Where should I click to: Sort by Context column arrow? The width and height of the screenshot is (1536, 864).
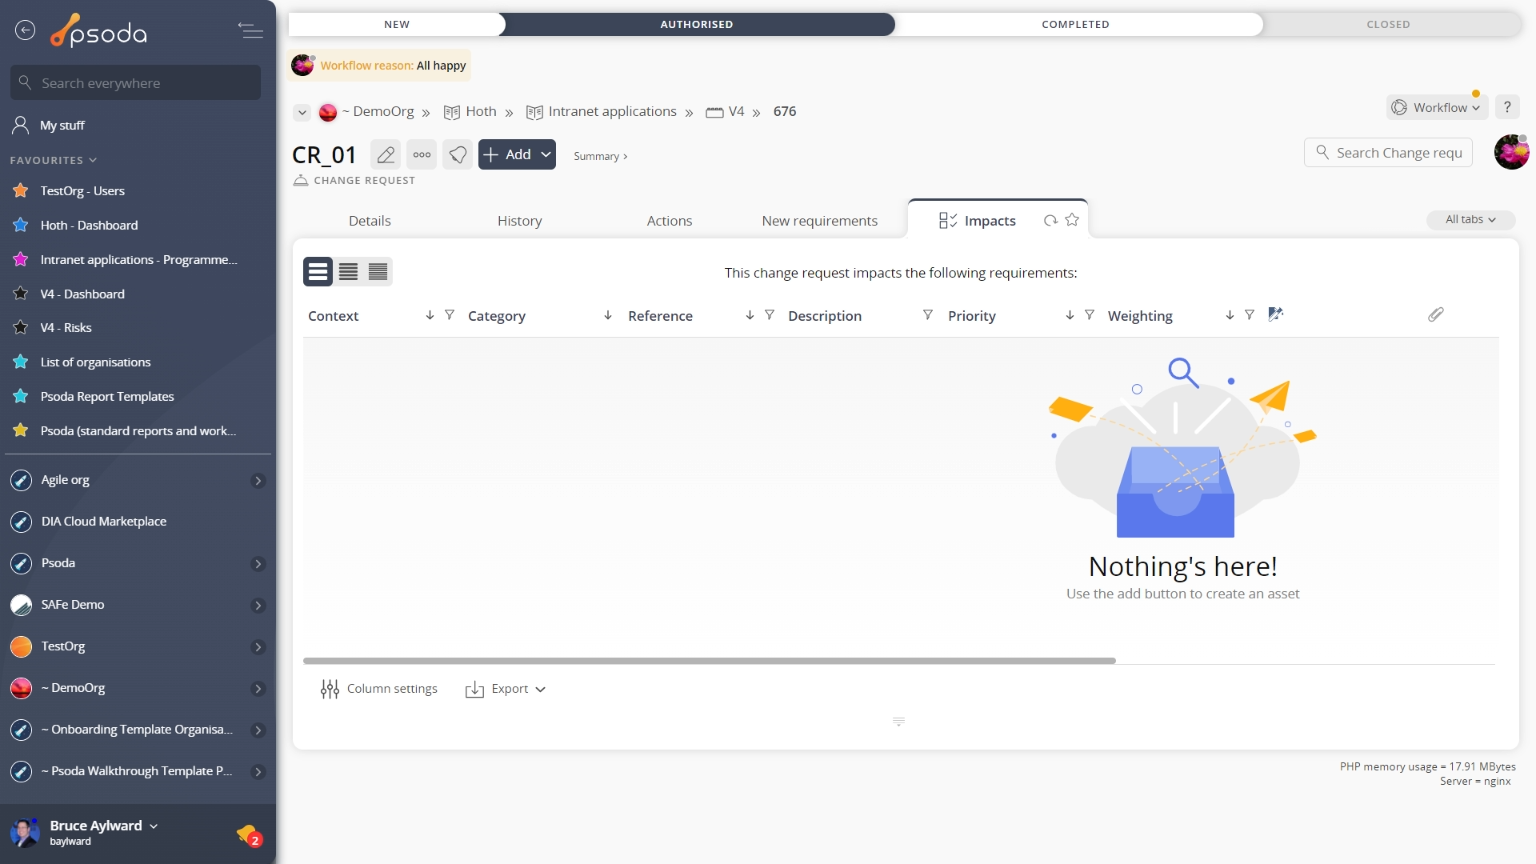[x=430, y=315]
